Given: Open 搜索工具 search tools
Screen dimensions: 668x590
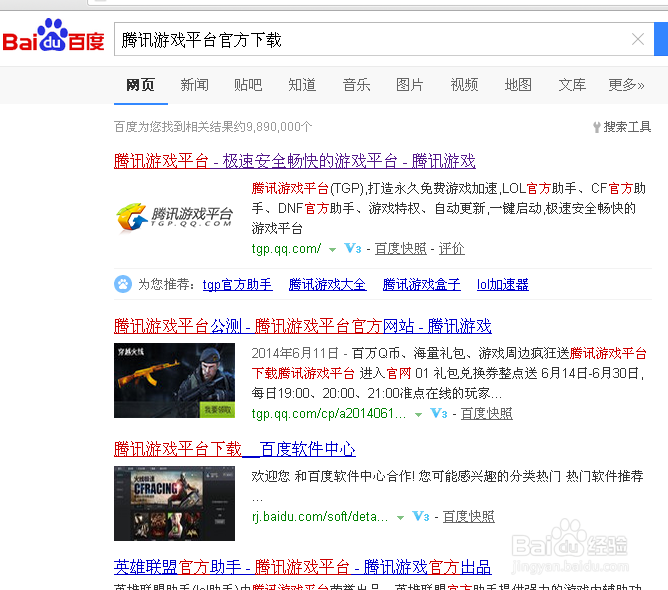Looking at the screenshot, I should click(x=622, y=127).
